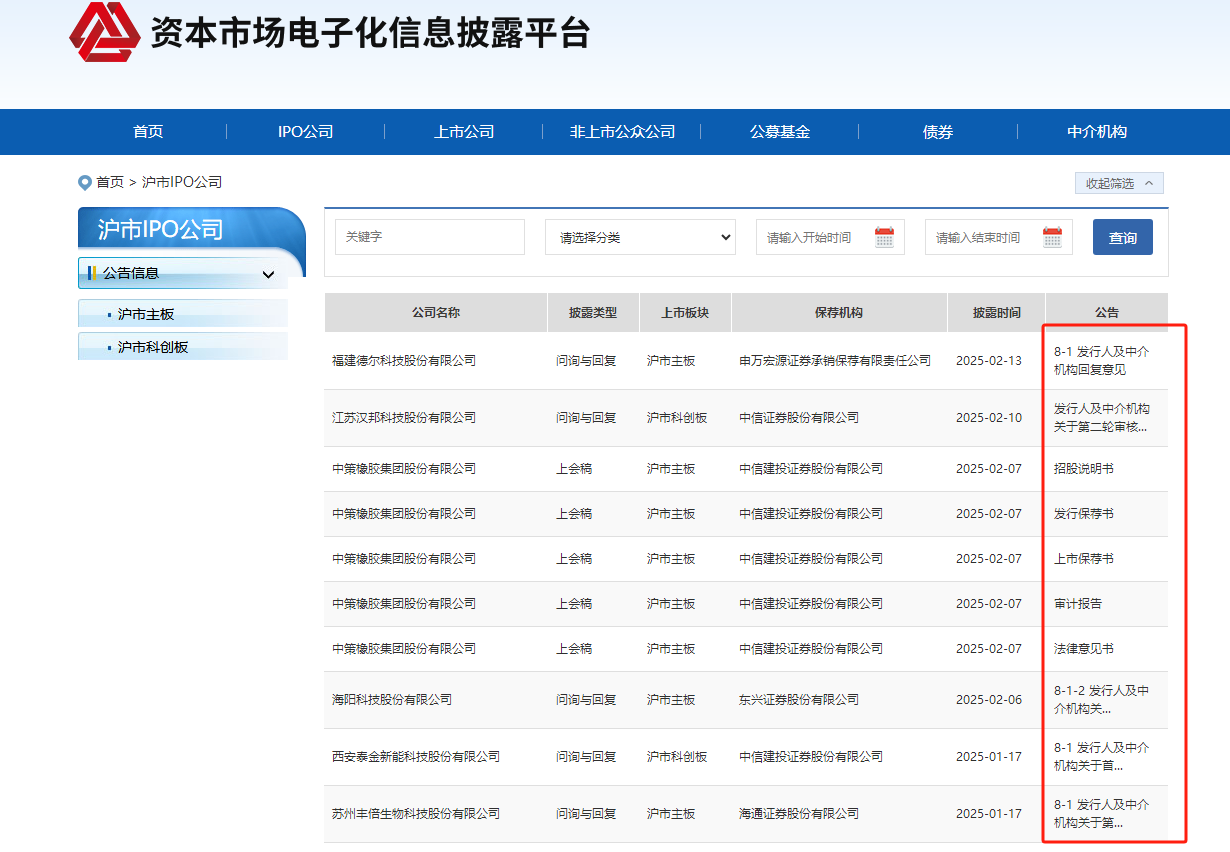The image size is (1230, 852).
Task: Click the 公告 column header
Action: [x=1107, y=313]
